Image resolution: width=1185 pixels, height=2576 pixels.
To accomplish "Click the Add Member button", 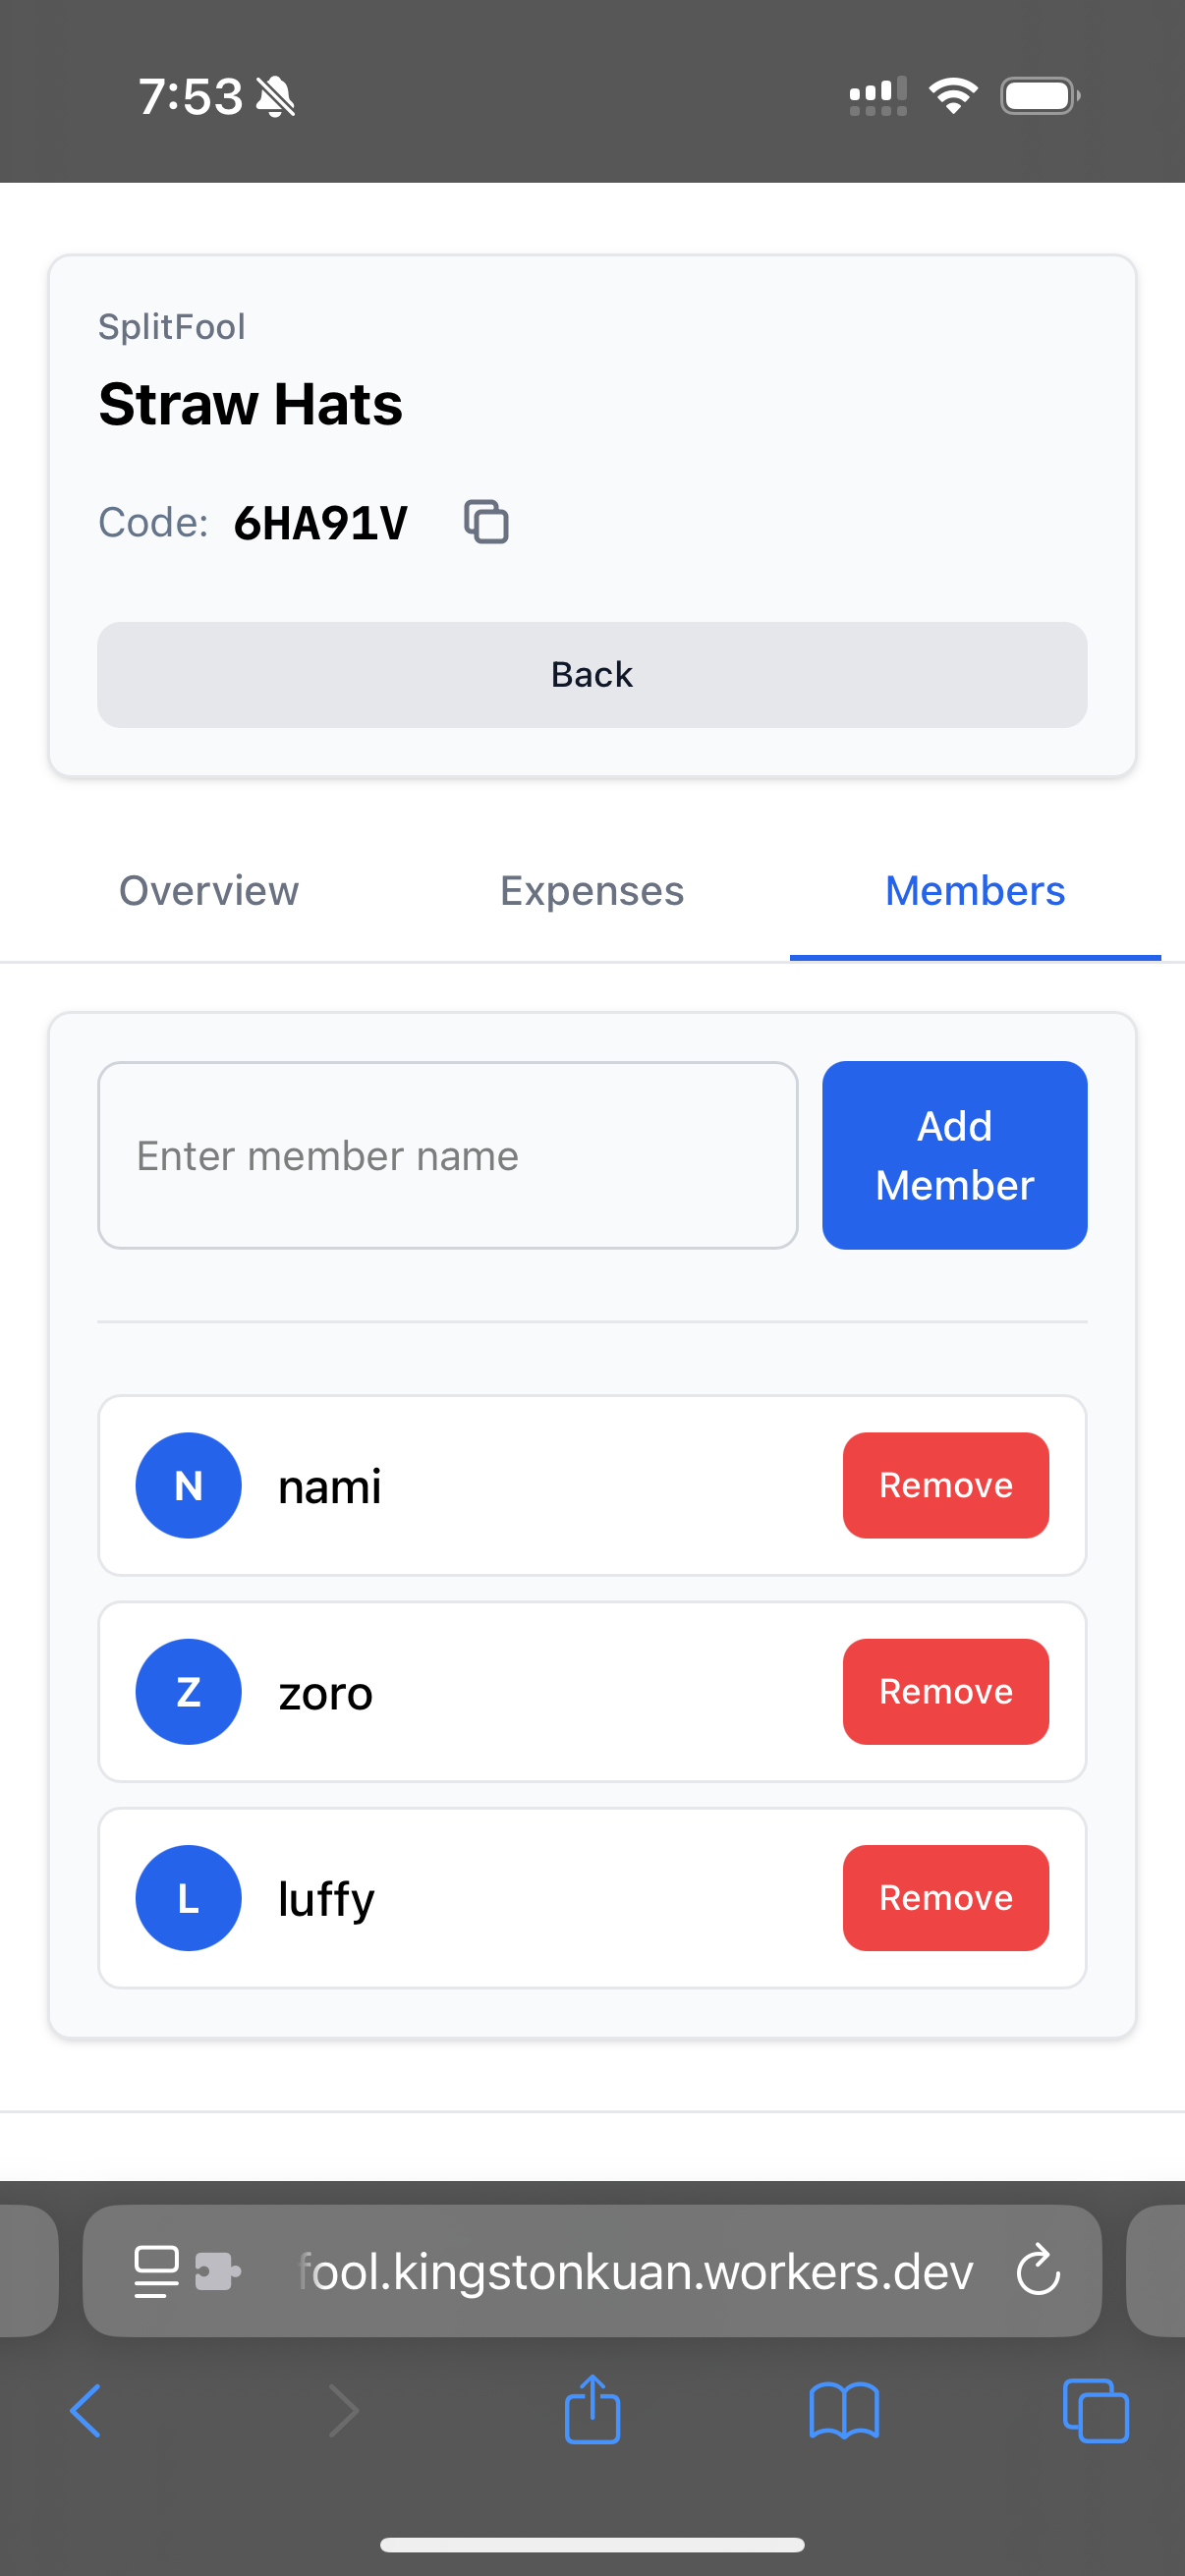I will pyautogui.click(x=955, y=1155).
